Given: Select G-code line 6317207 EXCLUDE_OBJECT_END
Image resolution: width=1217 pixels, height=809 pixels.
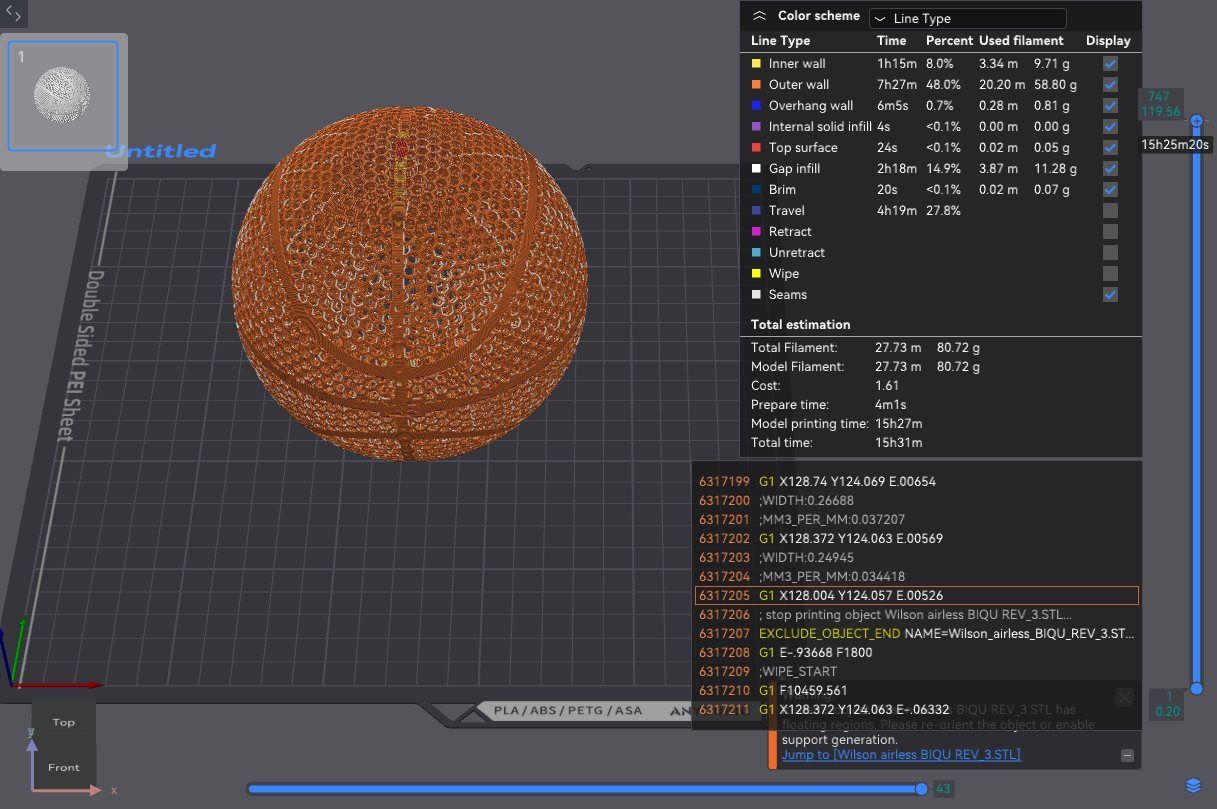Looking at the screenshot, I should (917, 633).
